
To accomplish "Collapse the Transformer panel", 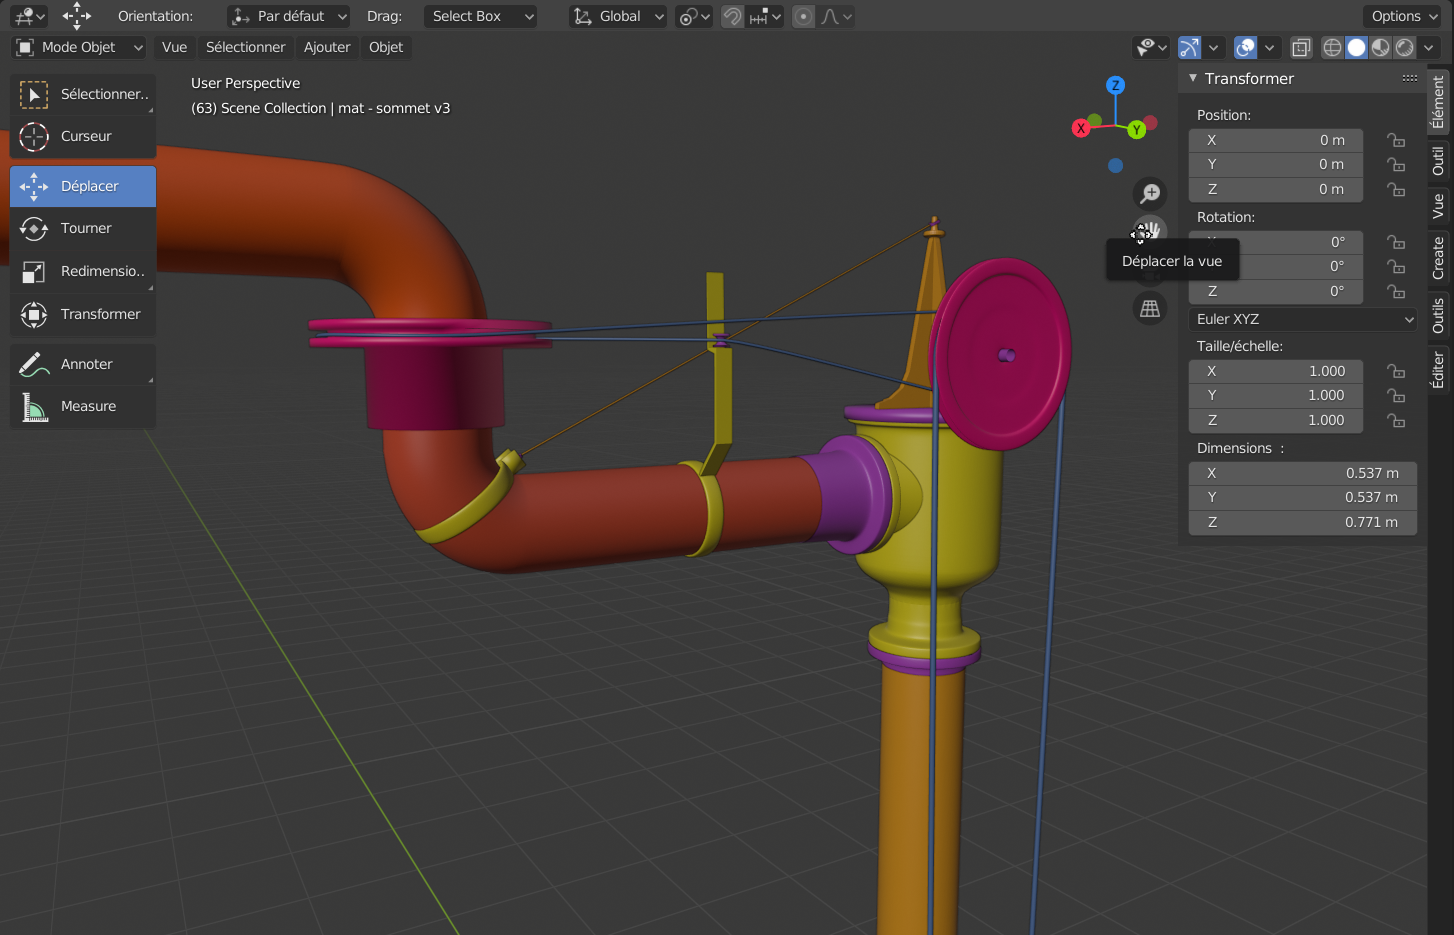I will 1193,79.
